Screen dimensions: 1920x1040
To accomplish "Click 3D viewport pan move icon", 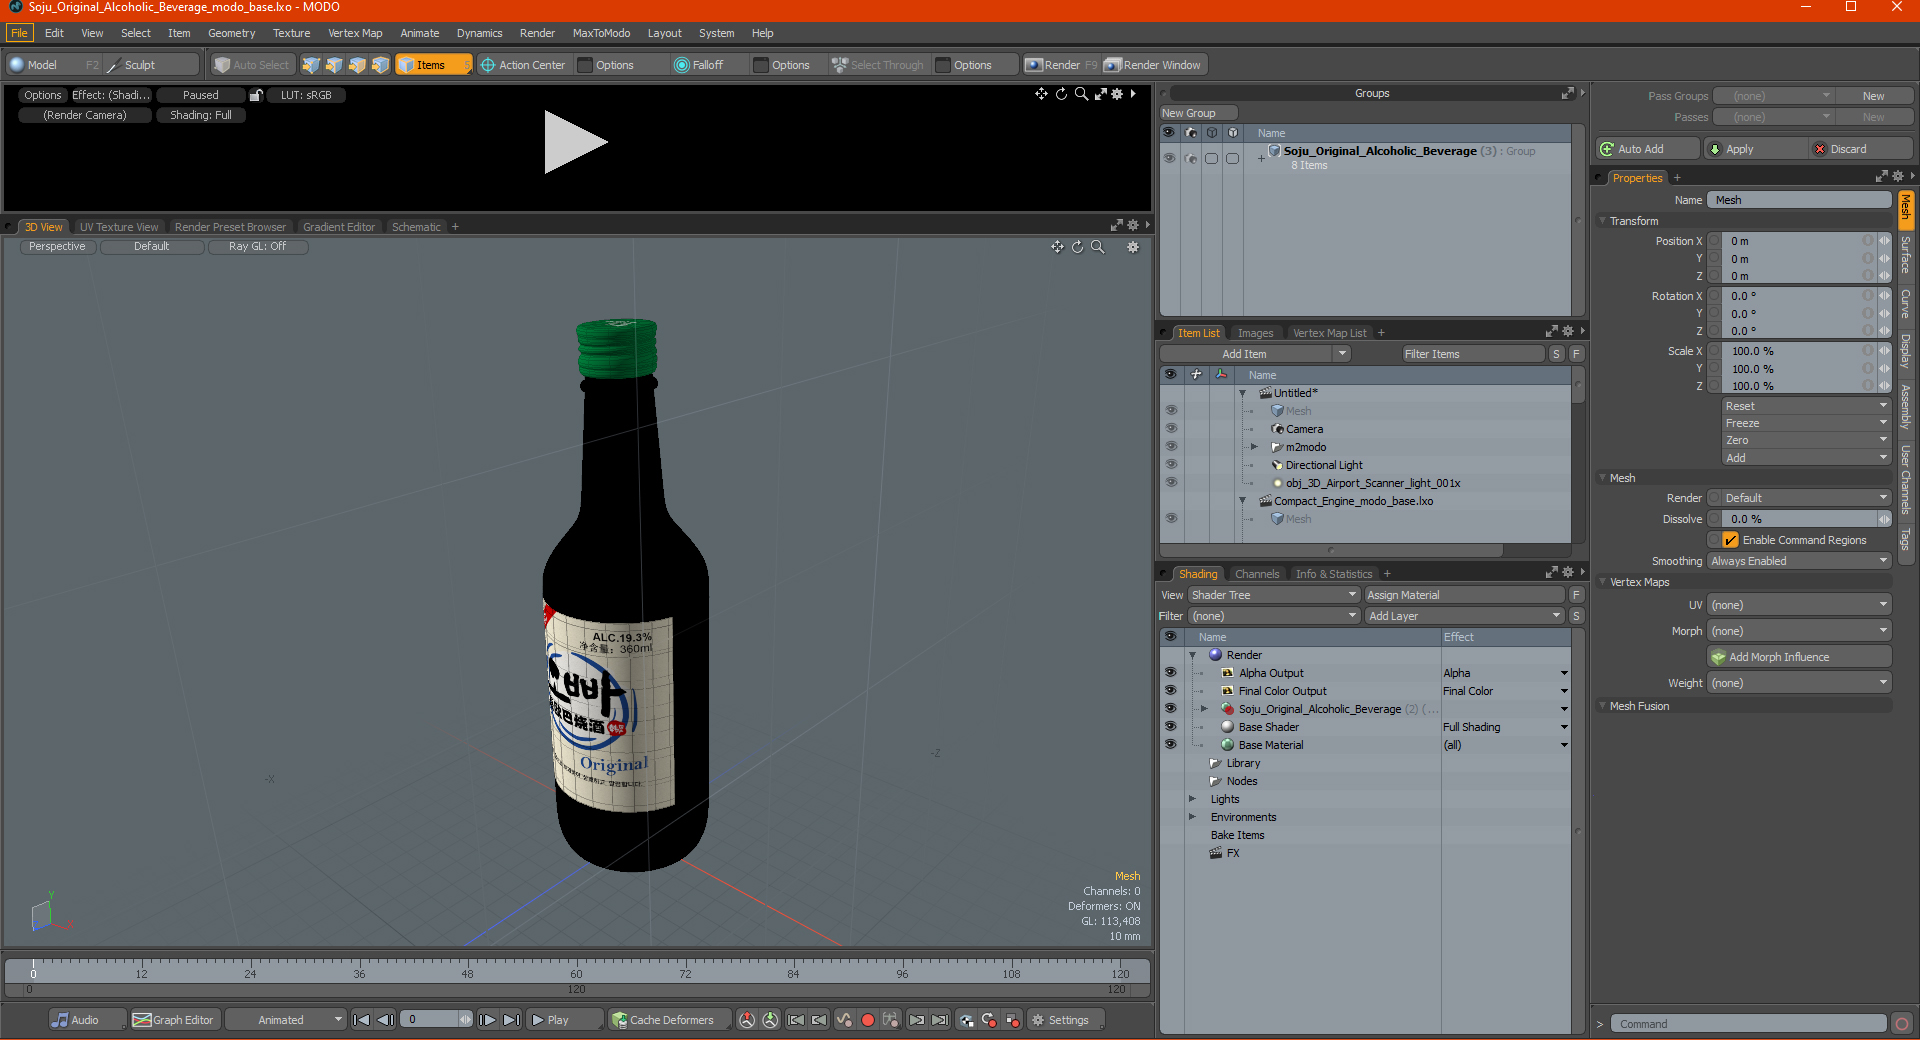I will [1057, 247].
